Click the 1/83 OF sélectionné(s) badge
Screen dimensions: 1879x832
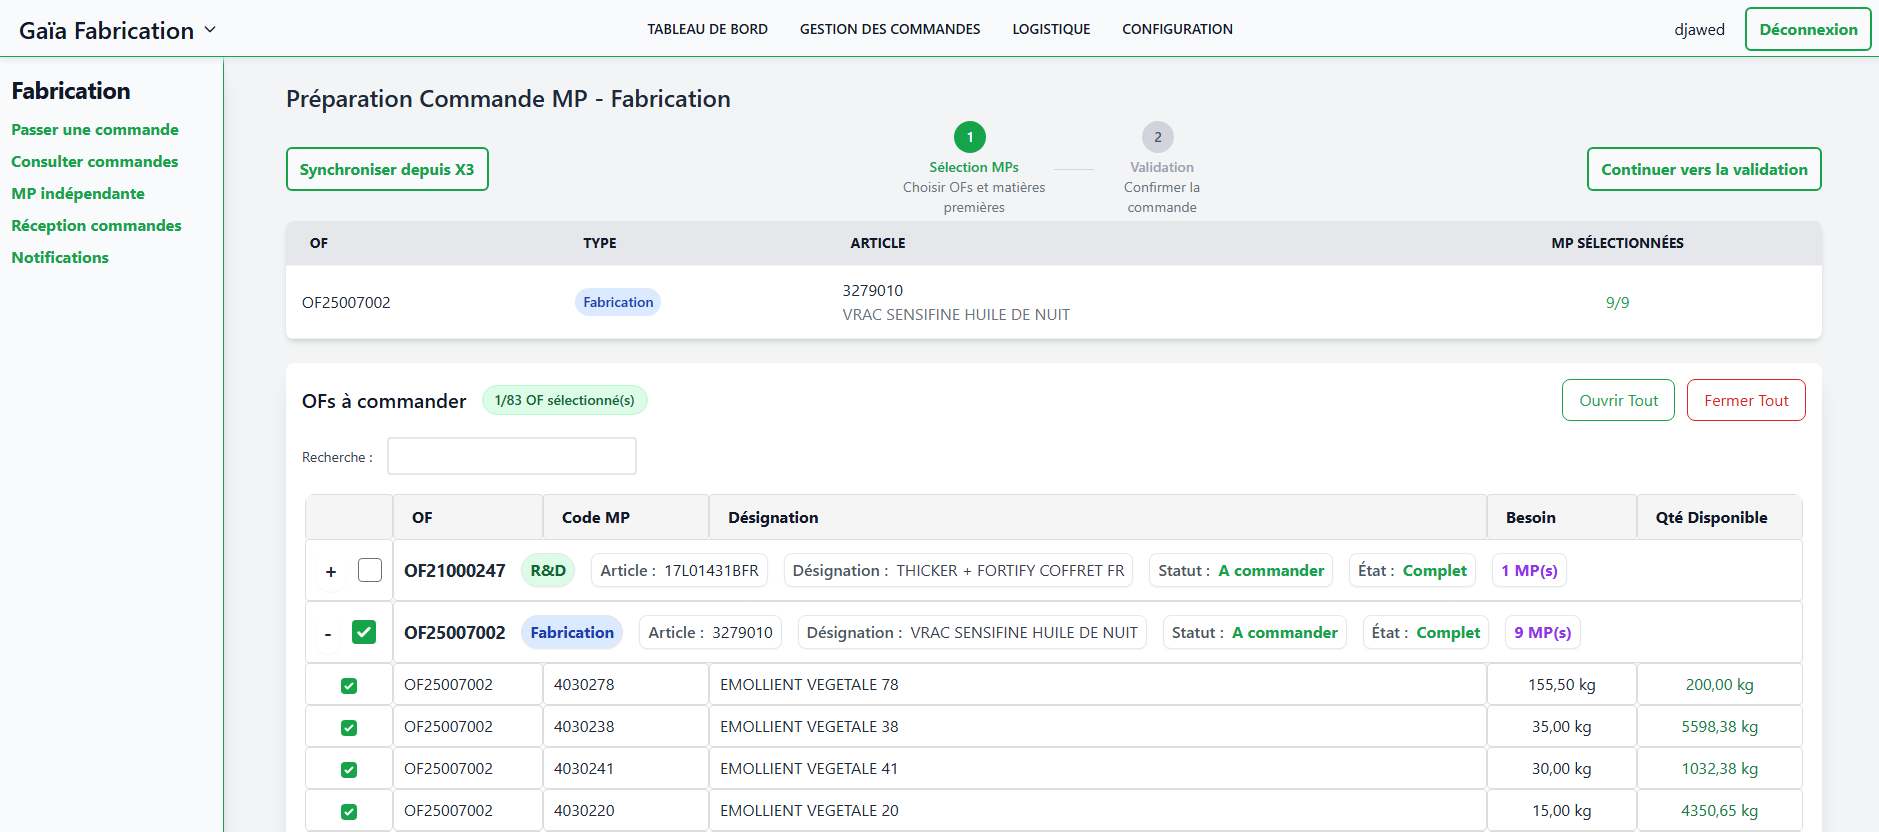coord(565,400)
